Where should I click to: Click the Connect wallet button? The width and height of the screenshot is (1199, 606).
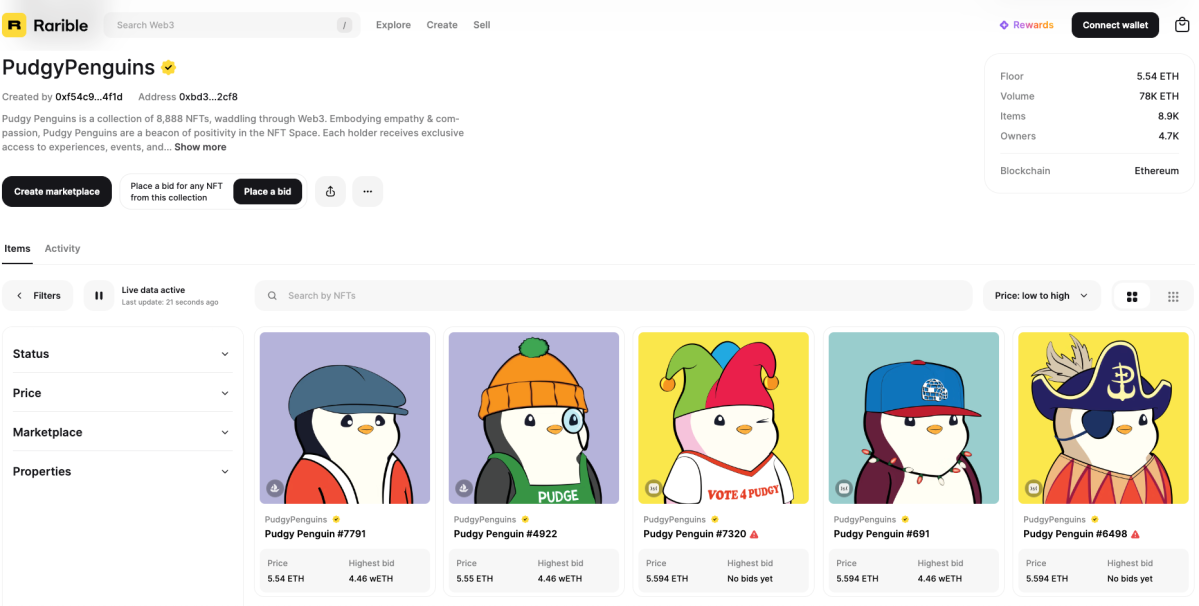[1115, 25]
